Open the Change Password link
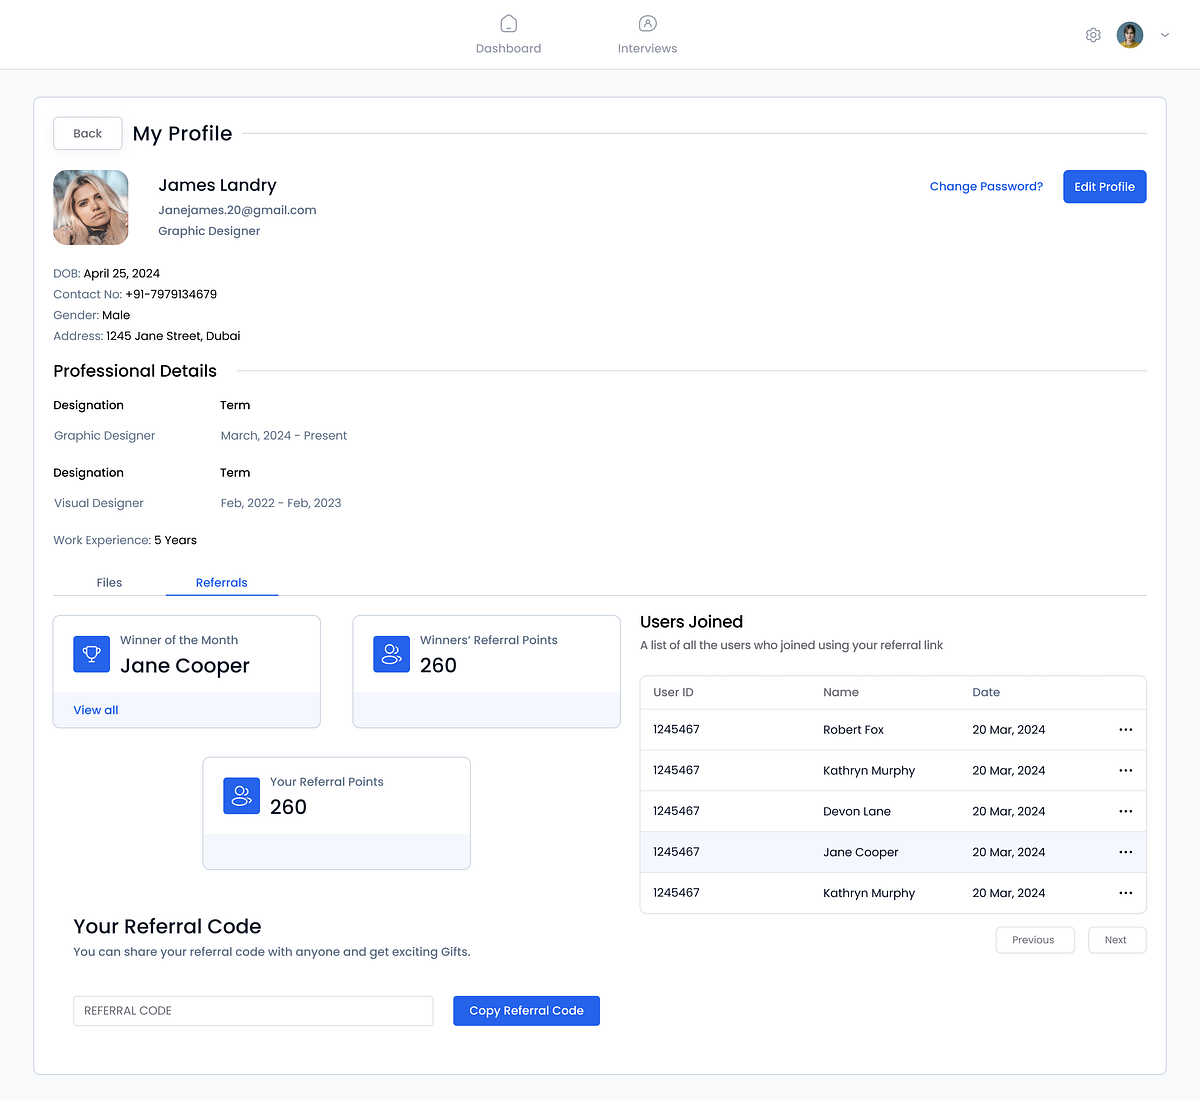Viewport: 1200px width, 1100px height. pos(986,186)
